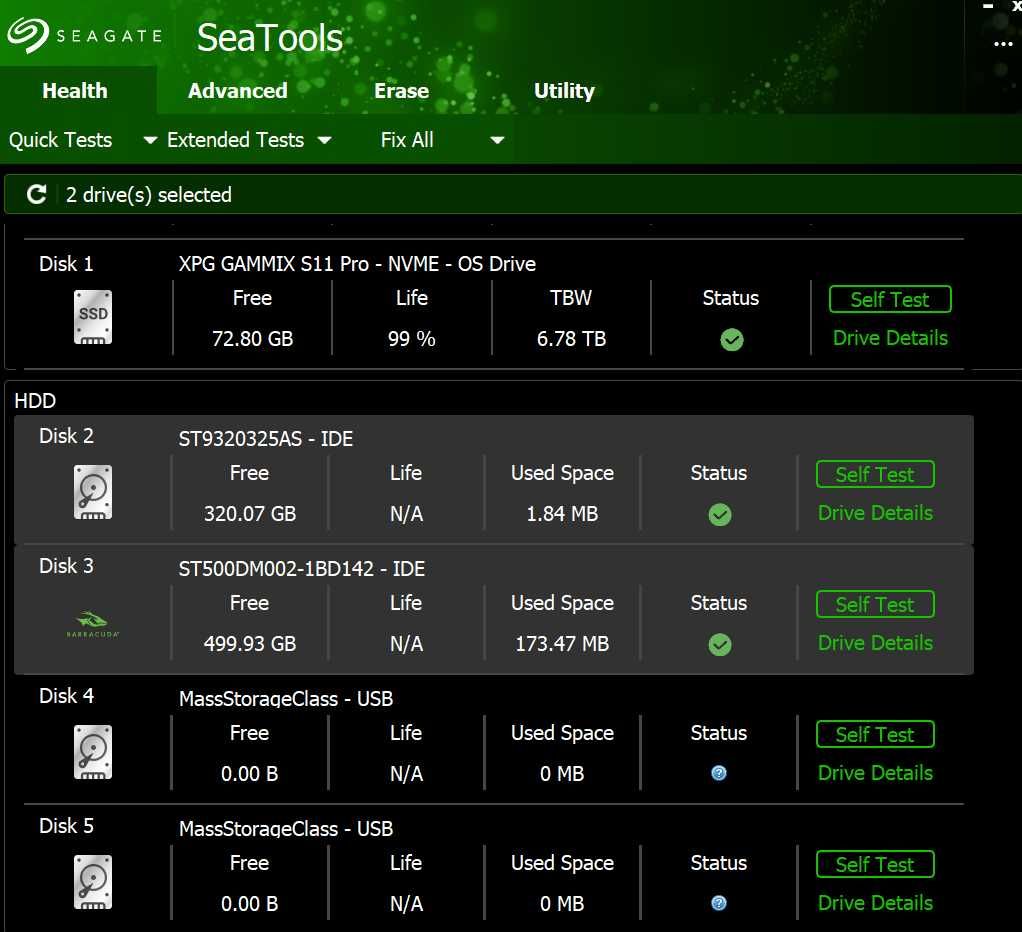The height and width of the screenshot is (932, 1022).
Task: Click the 99 % life value
Action: (411, 339)
